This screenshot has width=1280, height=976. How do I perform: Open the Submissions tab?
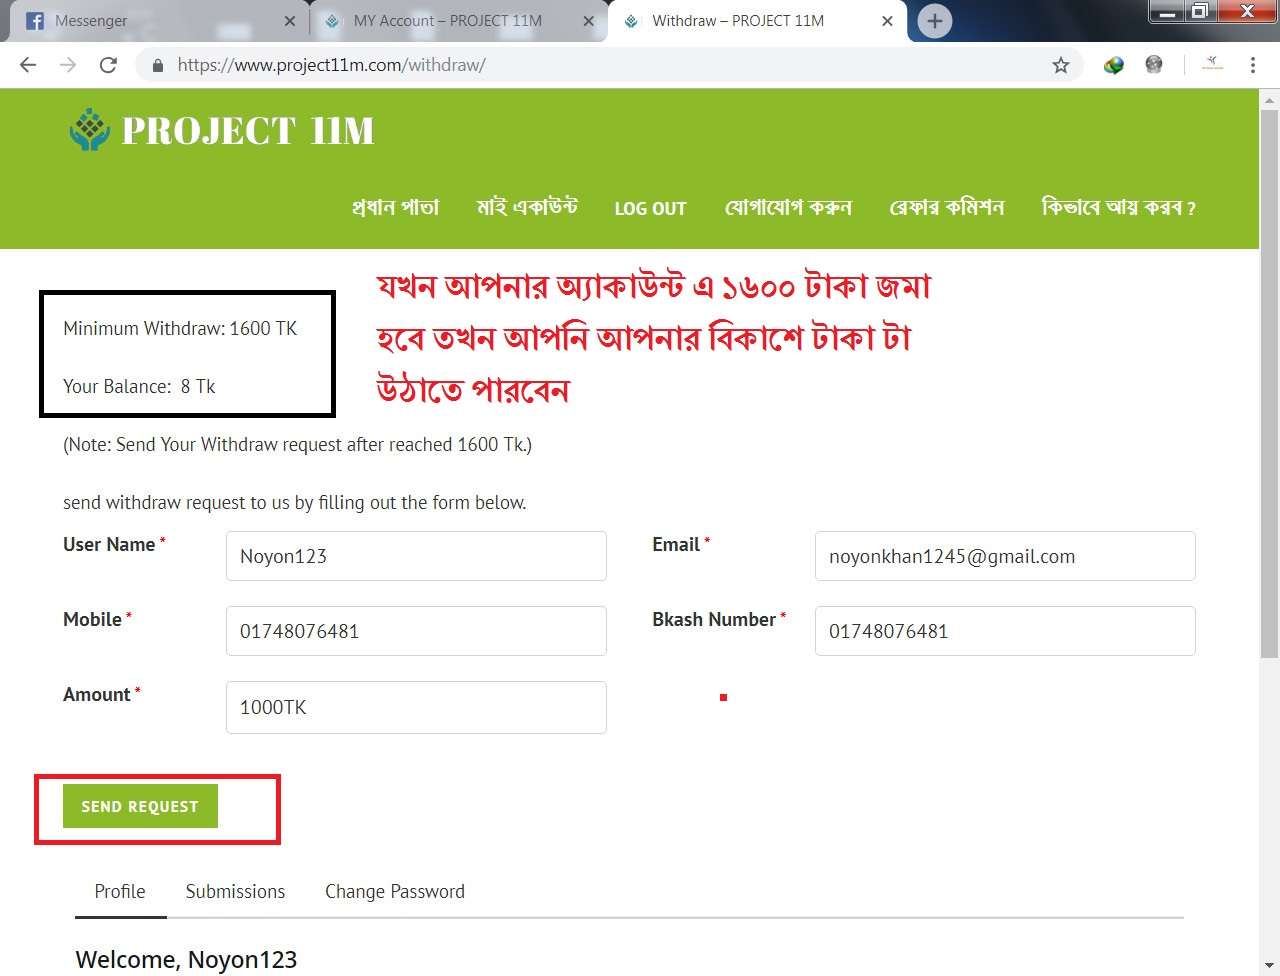point(235,892)
